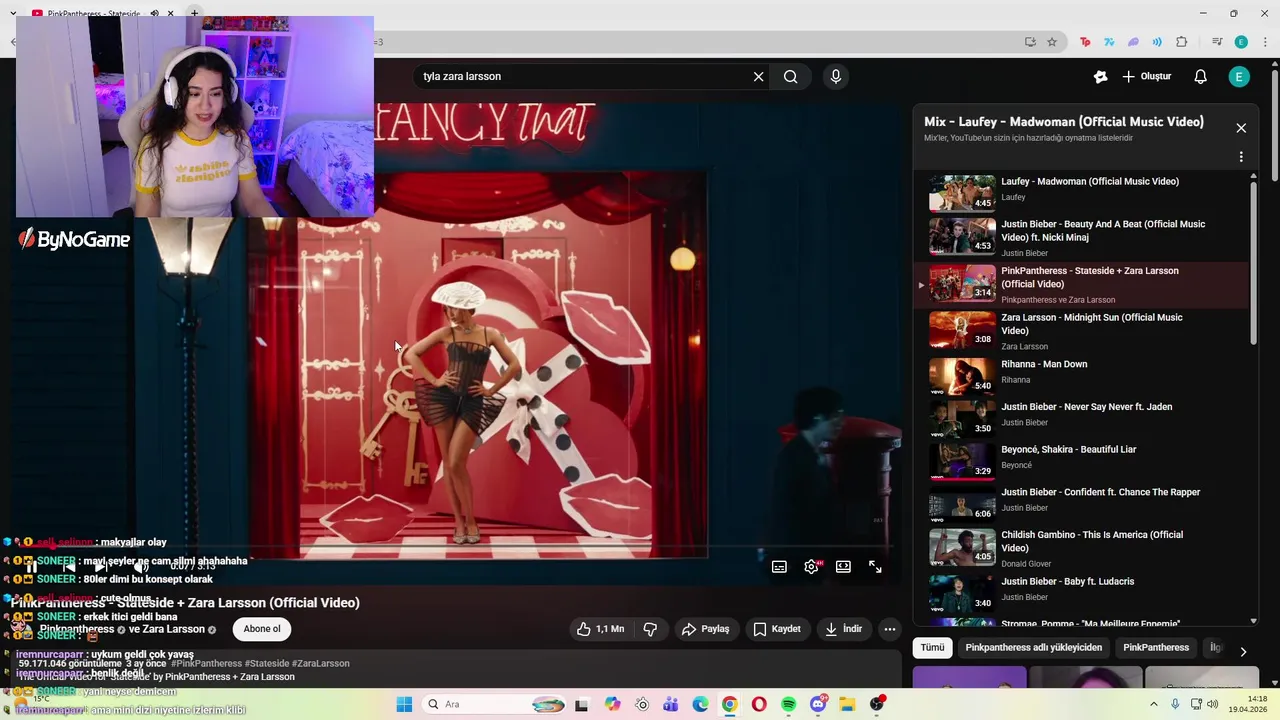1280x720 pixels.
Task: Select Pinkpantheress adlı yükleyiciden chip
Action: coord(1033,648)
